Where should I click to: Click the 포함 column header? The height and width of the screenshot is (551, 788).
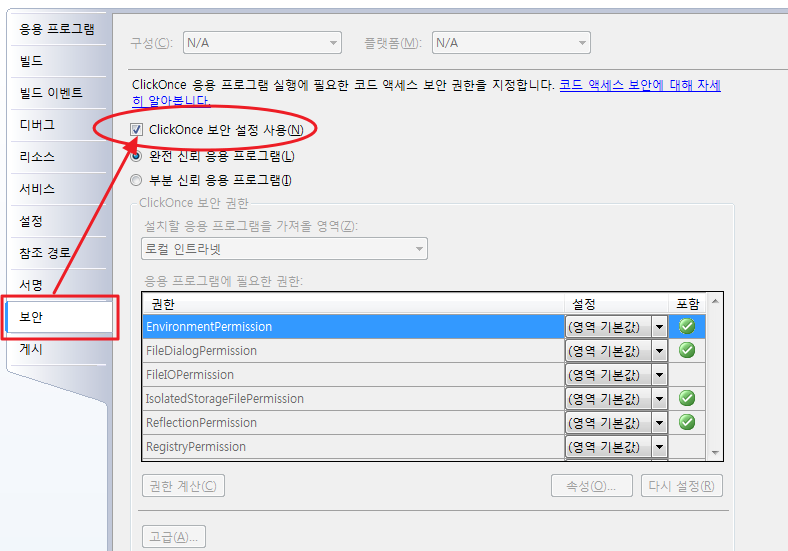tap(687, 304)
